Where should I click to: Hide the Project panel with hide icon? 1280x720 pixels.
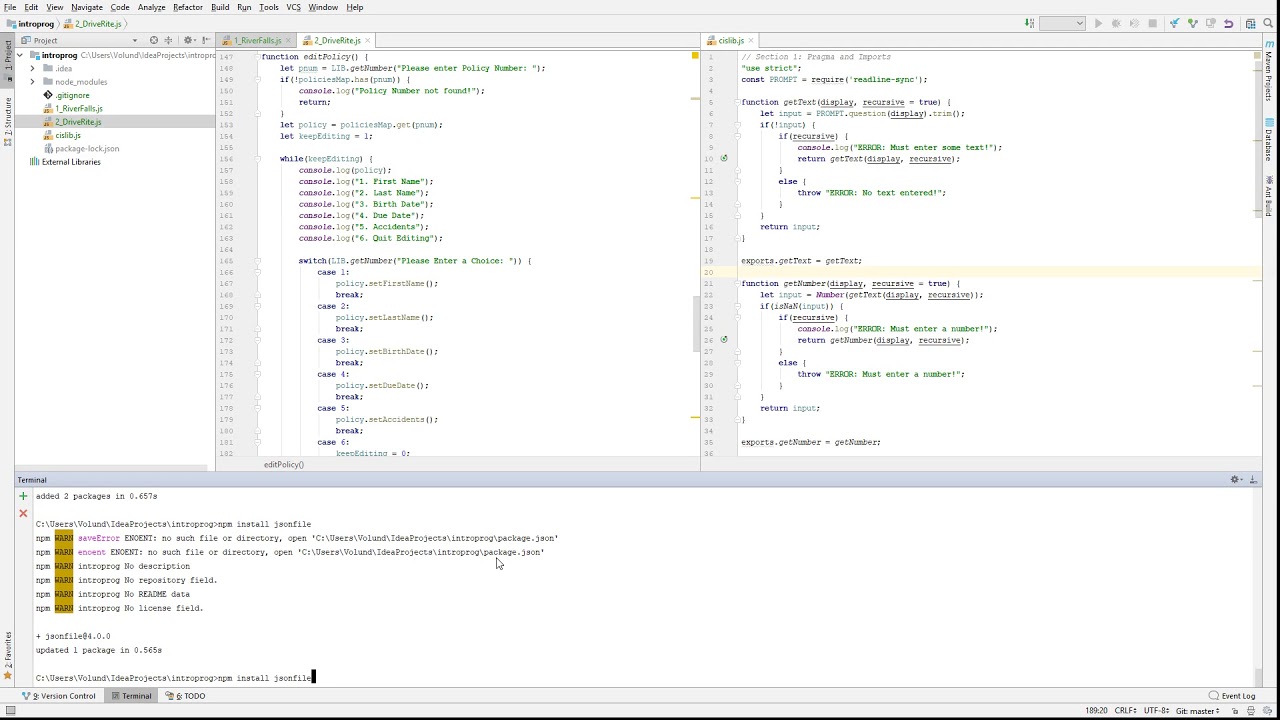[x=207, y=40]
